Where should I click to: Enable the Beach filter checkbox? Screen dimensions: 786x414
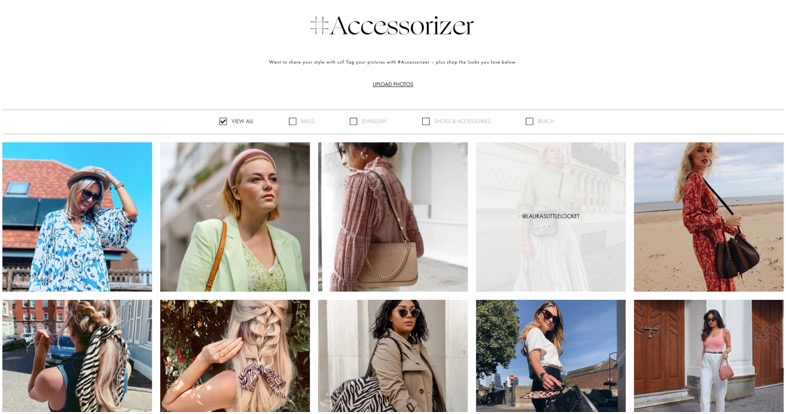click(529, 121)
